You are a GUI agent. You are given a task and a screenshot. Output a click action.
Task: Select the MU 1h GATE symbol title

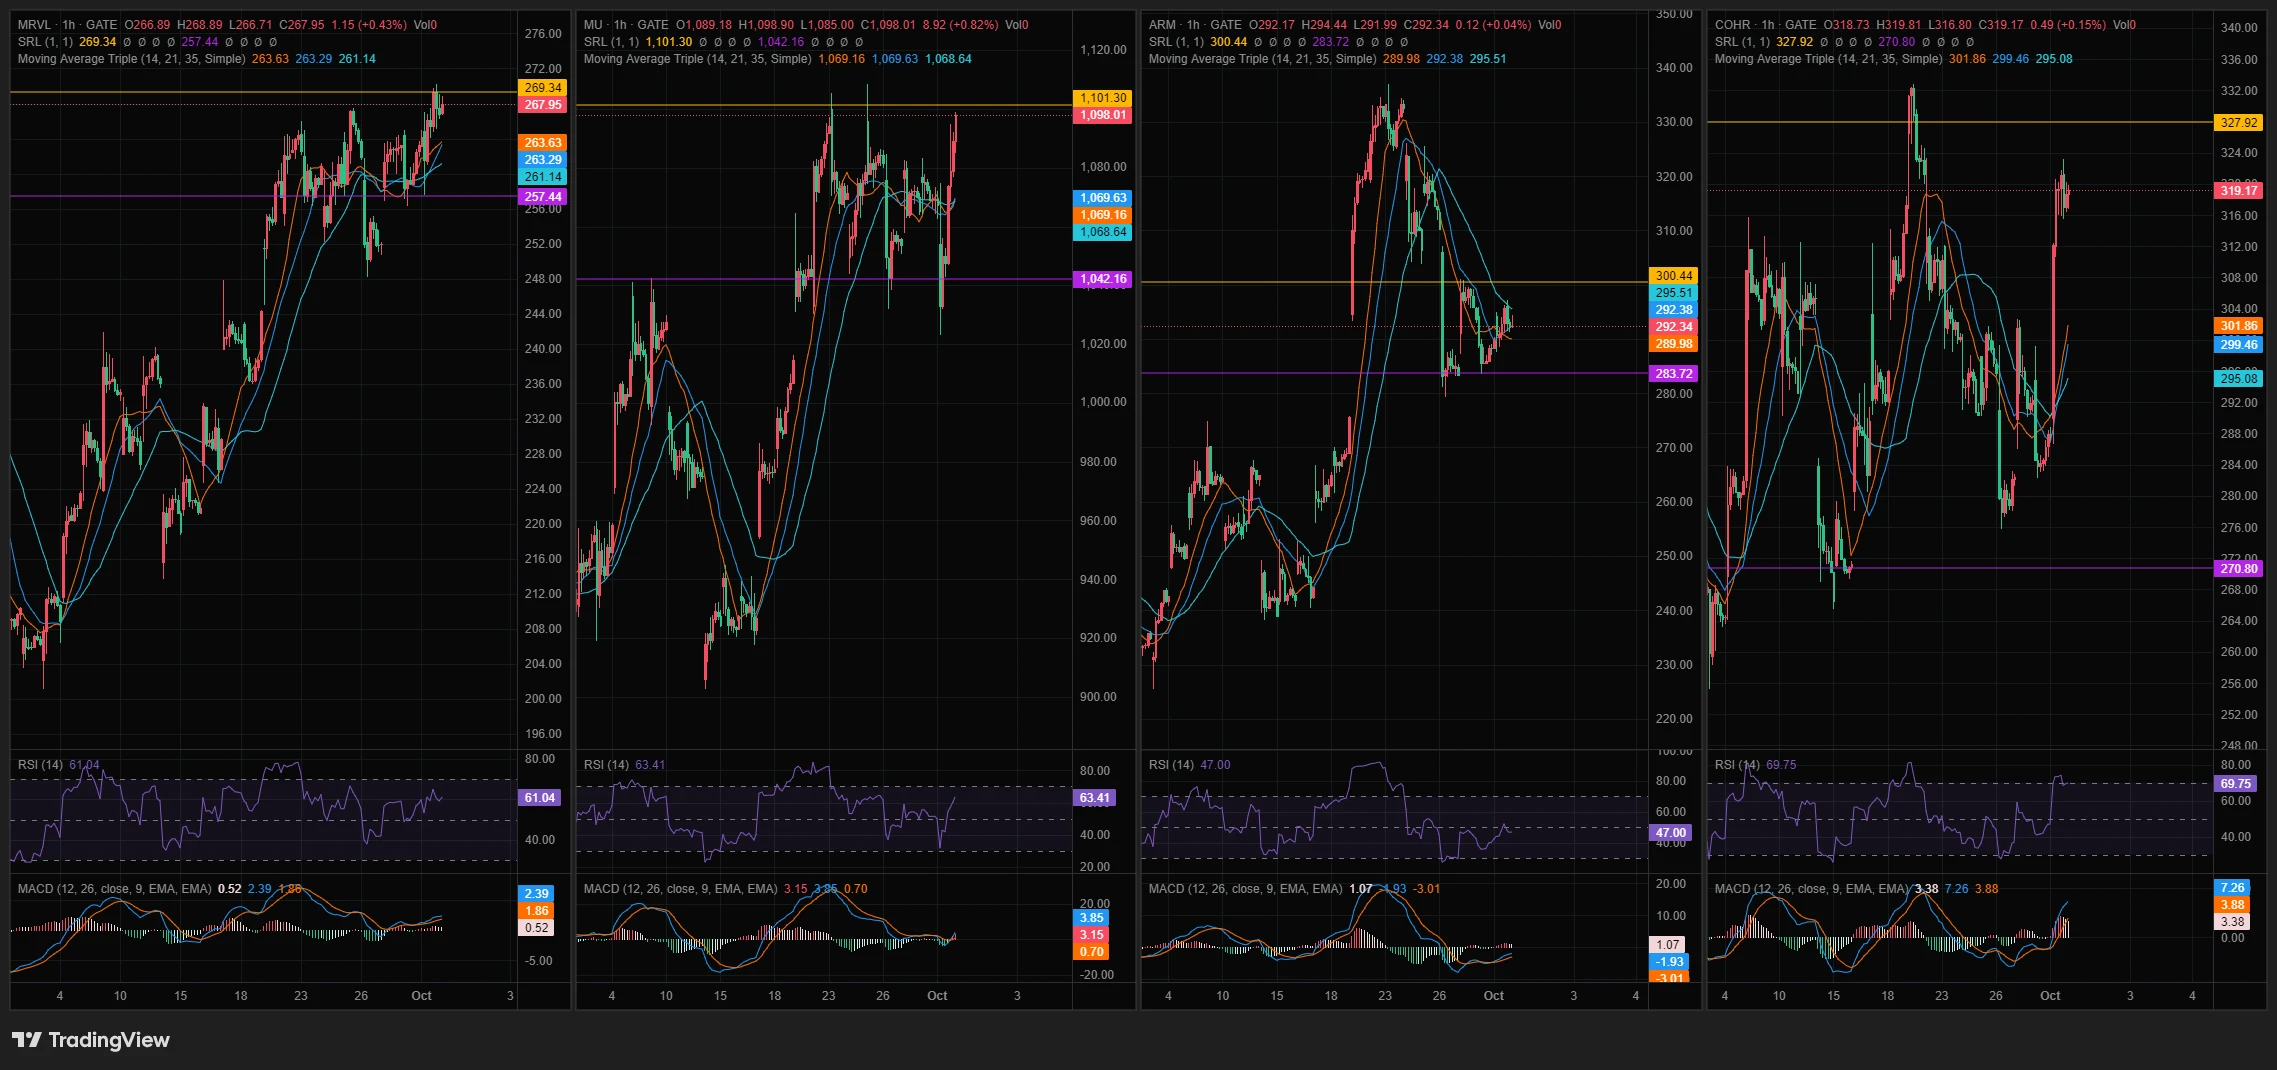(x=626, y=25)
